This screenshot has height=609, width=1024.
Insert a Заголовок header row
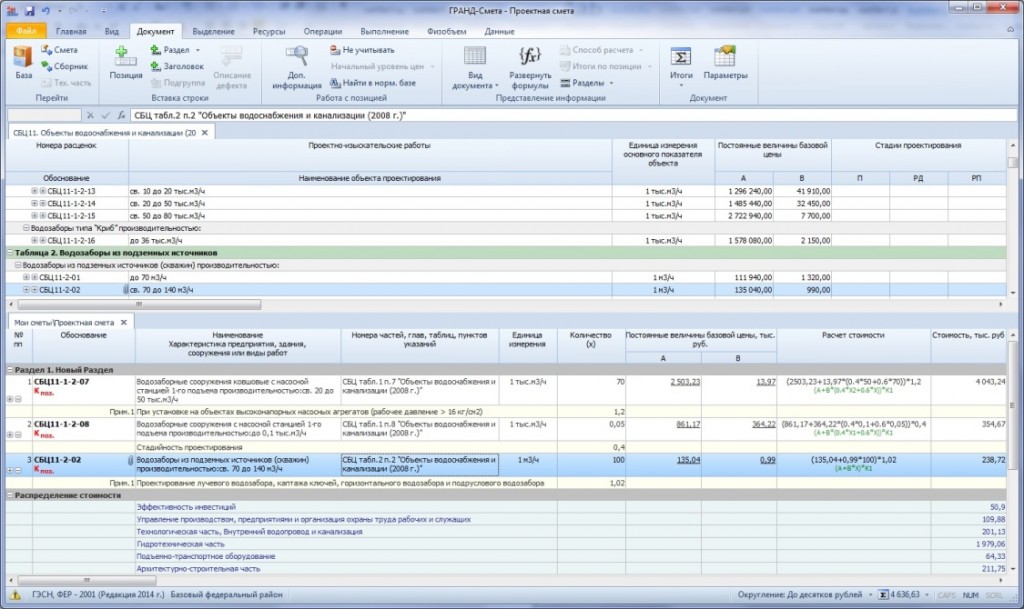tap(177, 66)
